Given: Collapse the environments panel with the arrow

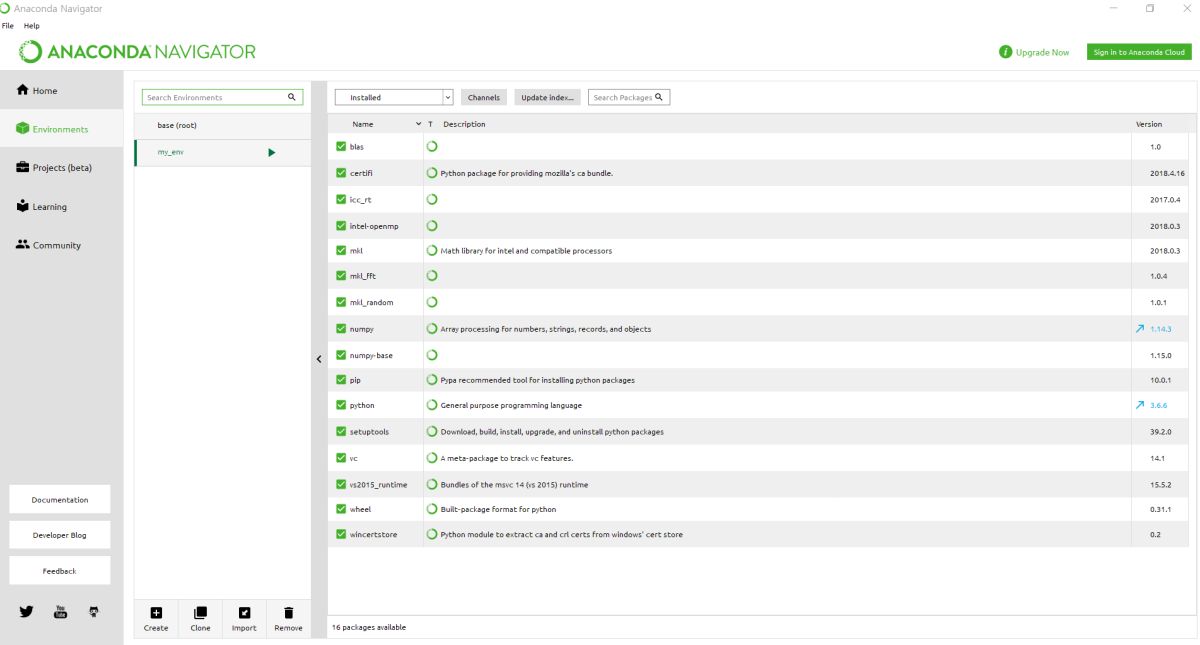Looking at the screenshot, I should (319, 359).
